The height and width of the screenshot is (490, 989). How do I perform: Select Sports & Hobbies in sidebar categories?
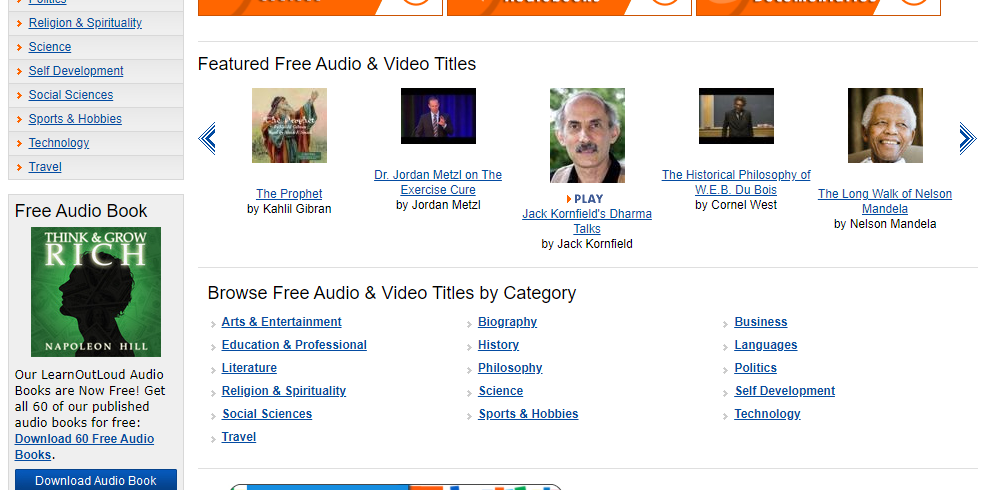coord(75,119)
